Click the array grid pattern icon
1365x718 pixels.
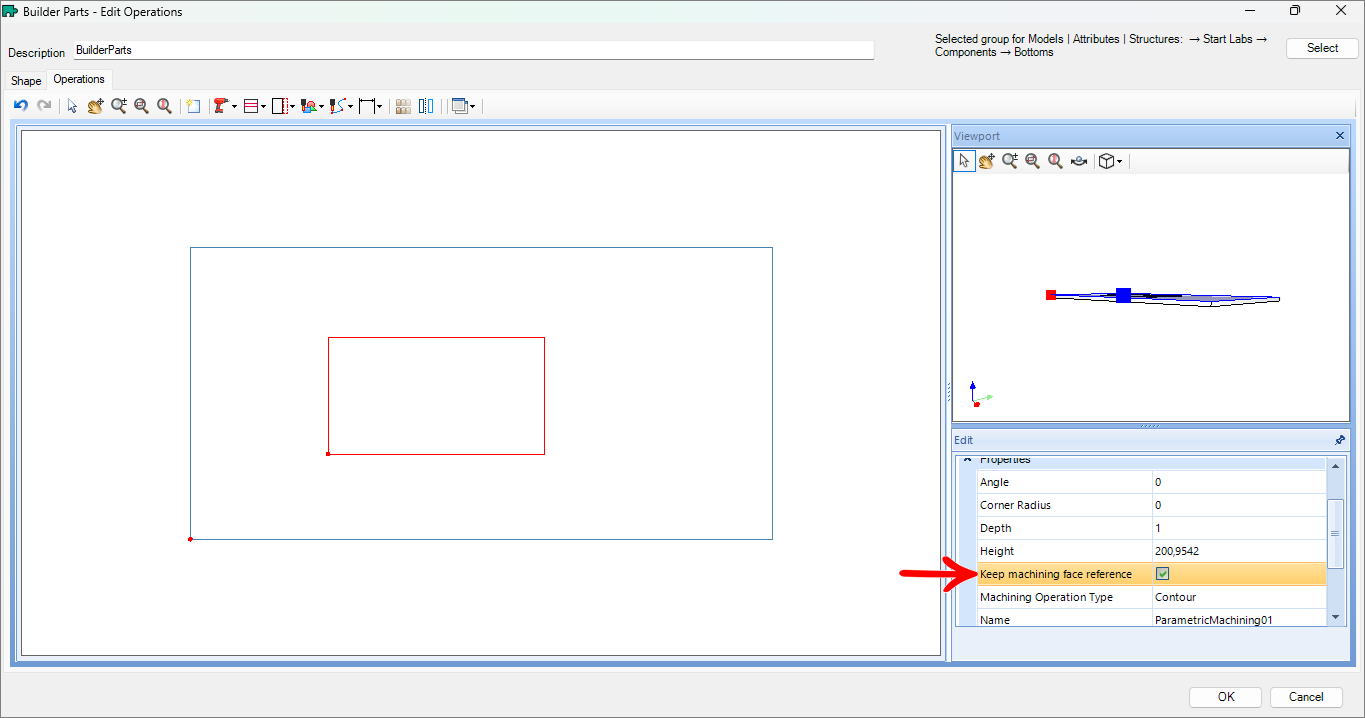coord(403,105)
